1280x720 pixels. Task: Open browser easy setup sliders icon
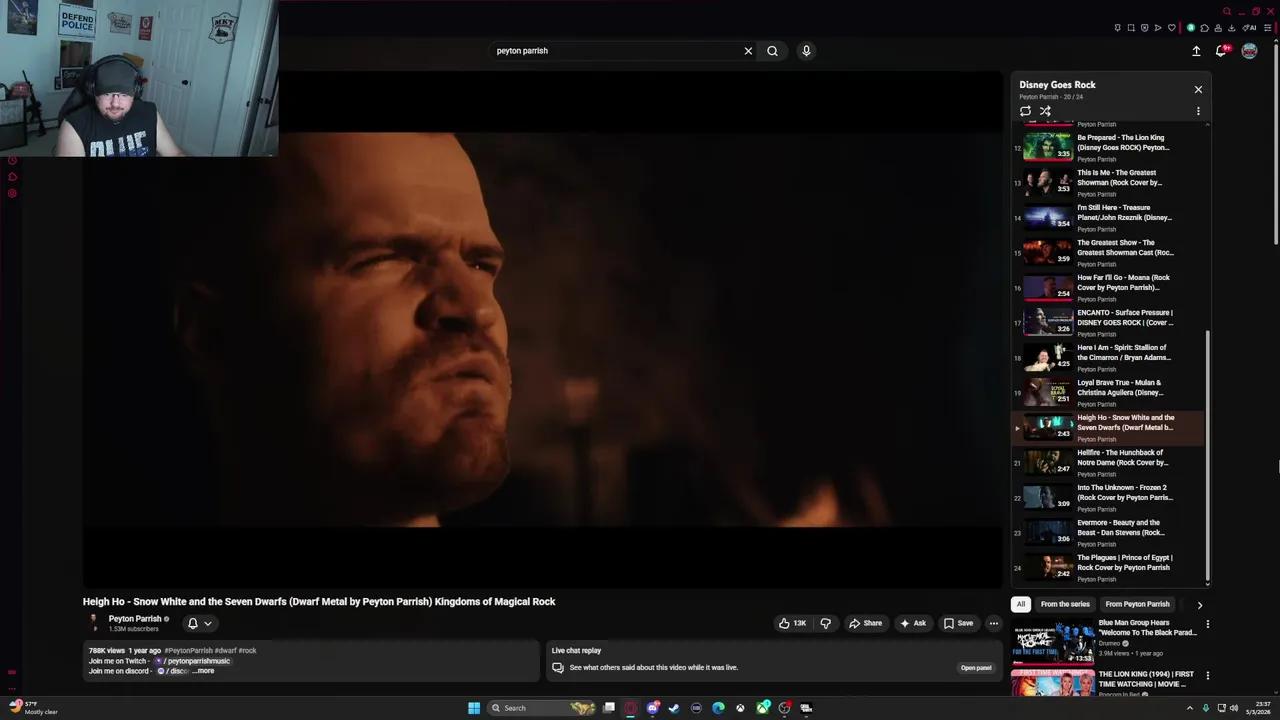point(1268,28)
